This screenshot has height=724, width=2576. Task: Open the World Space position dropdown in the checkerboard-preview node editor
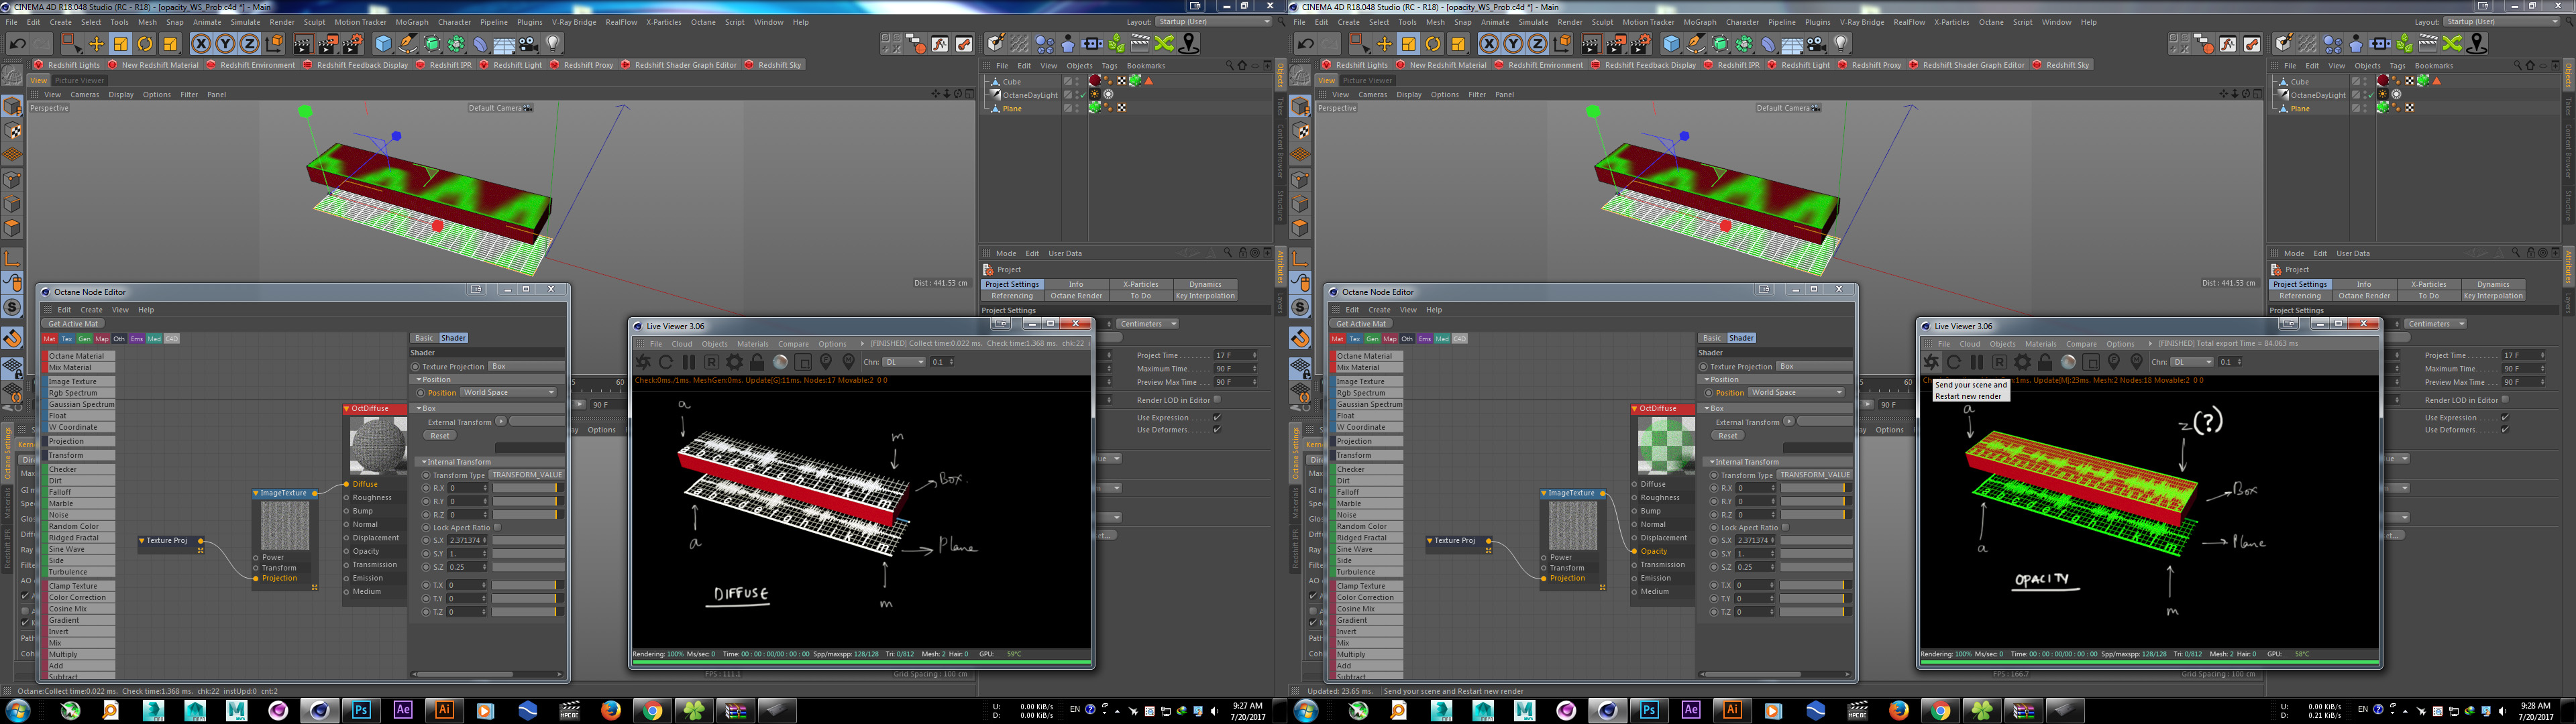pyautogui.click(x=1796, y=393)
